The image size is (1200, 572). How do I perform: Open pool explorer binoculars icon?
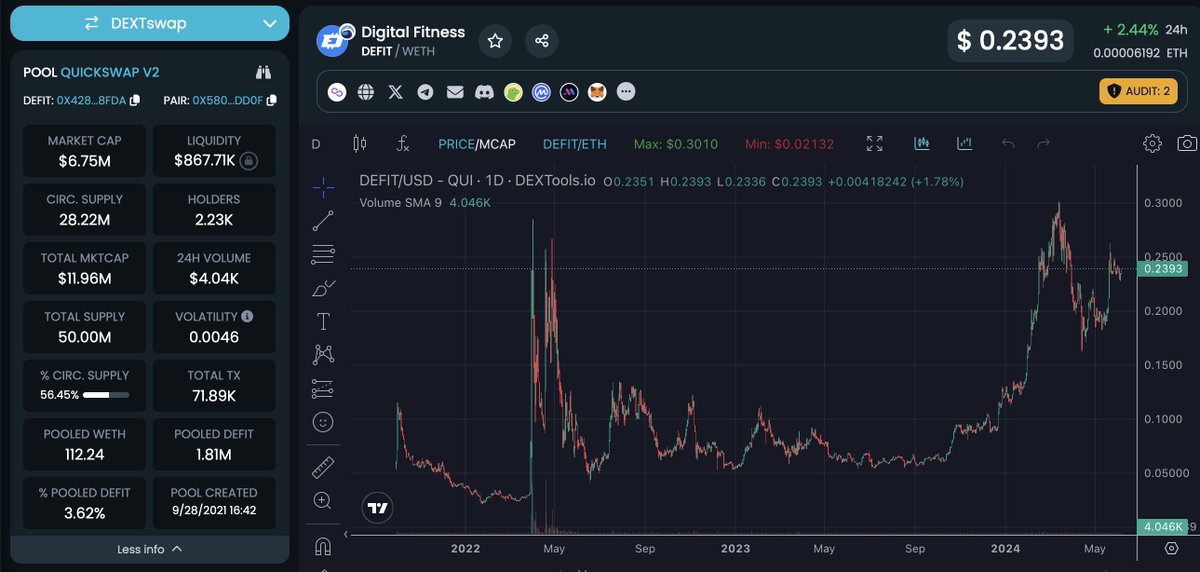pyautogui.click(x=263, y=72)
